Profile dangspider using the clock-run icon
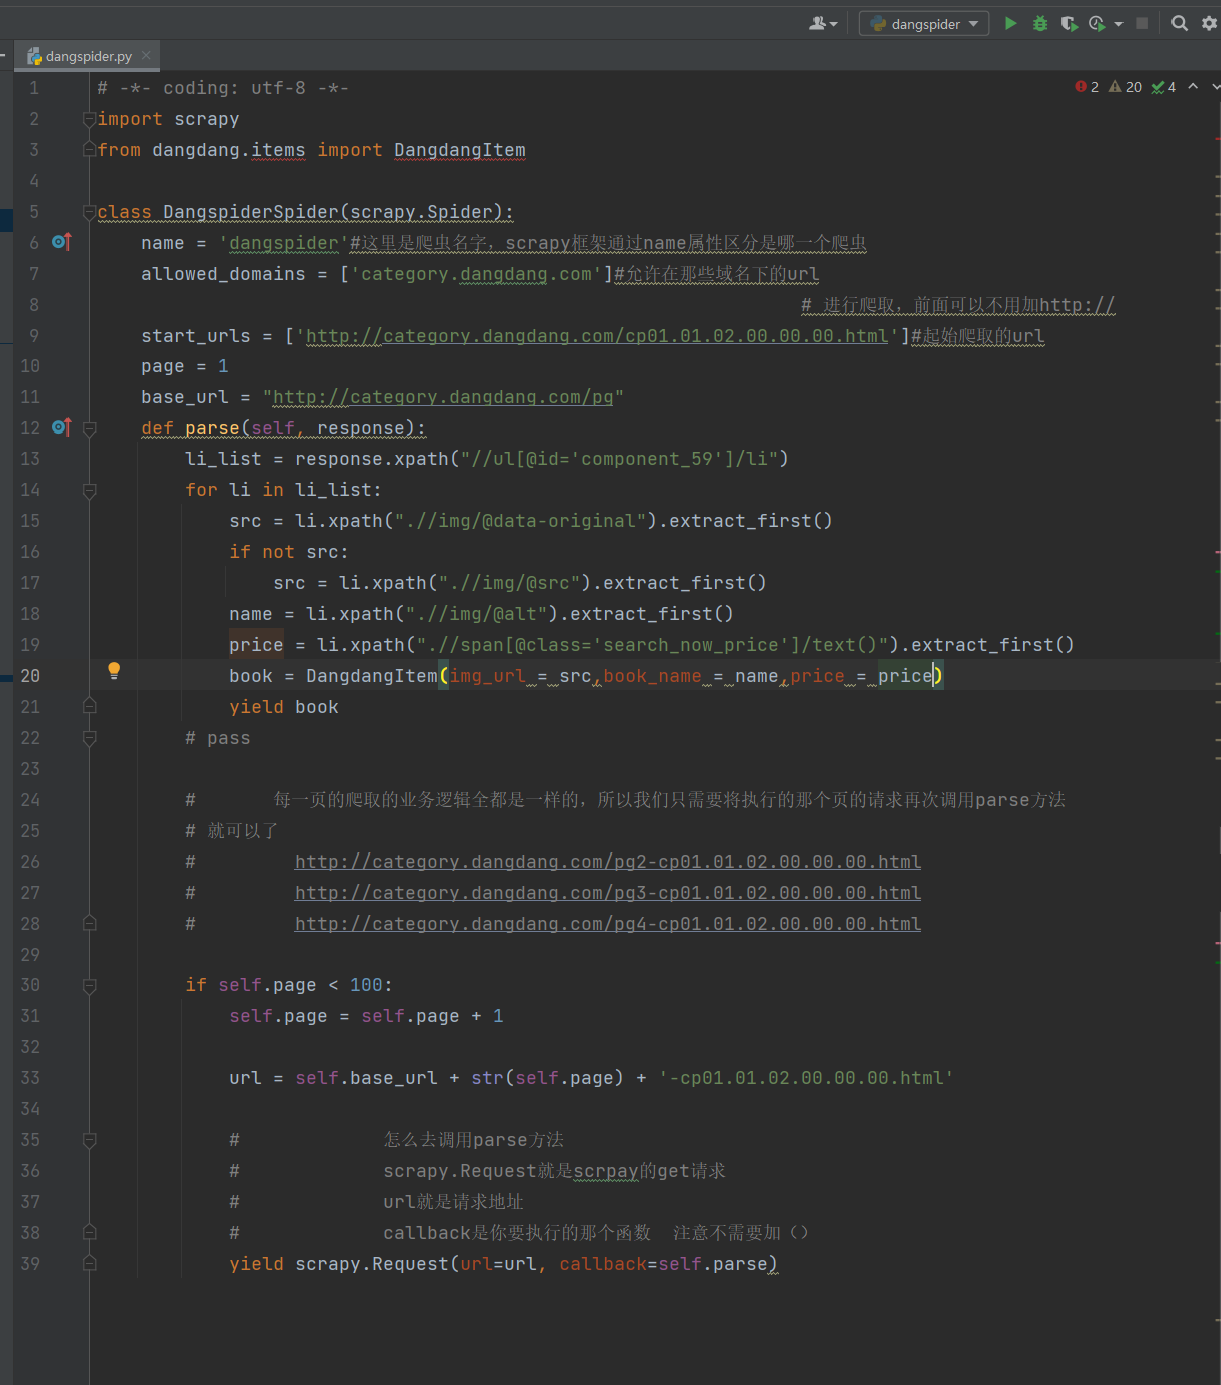Screen dimensions: 1221x1385 pyautogui.click(x=1097, y=23)
